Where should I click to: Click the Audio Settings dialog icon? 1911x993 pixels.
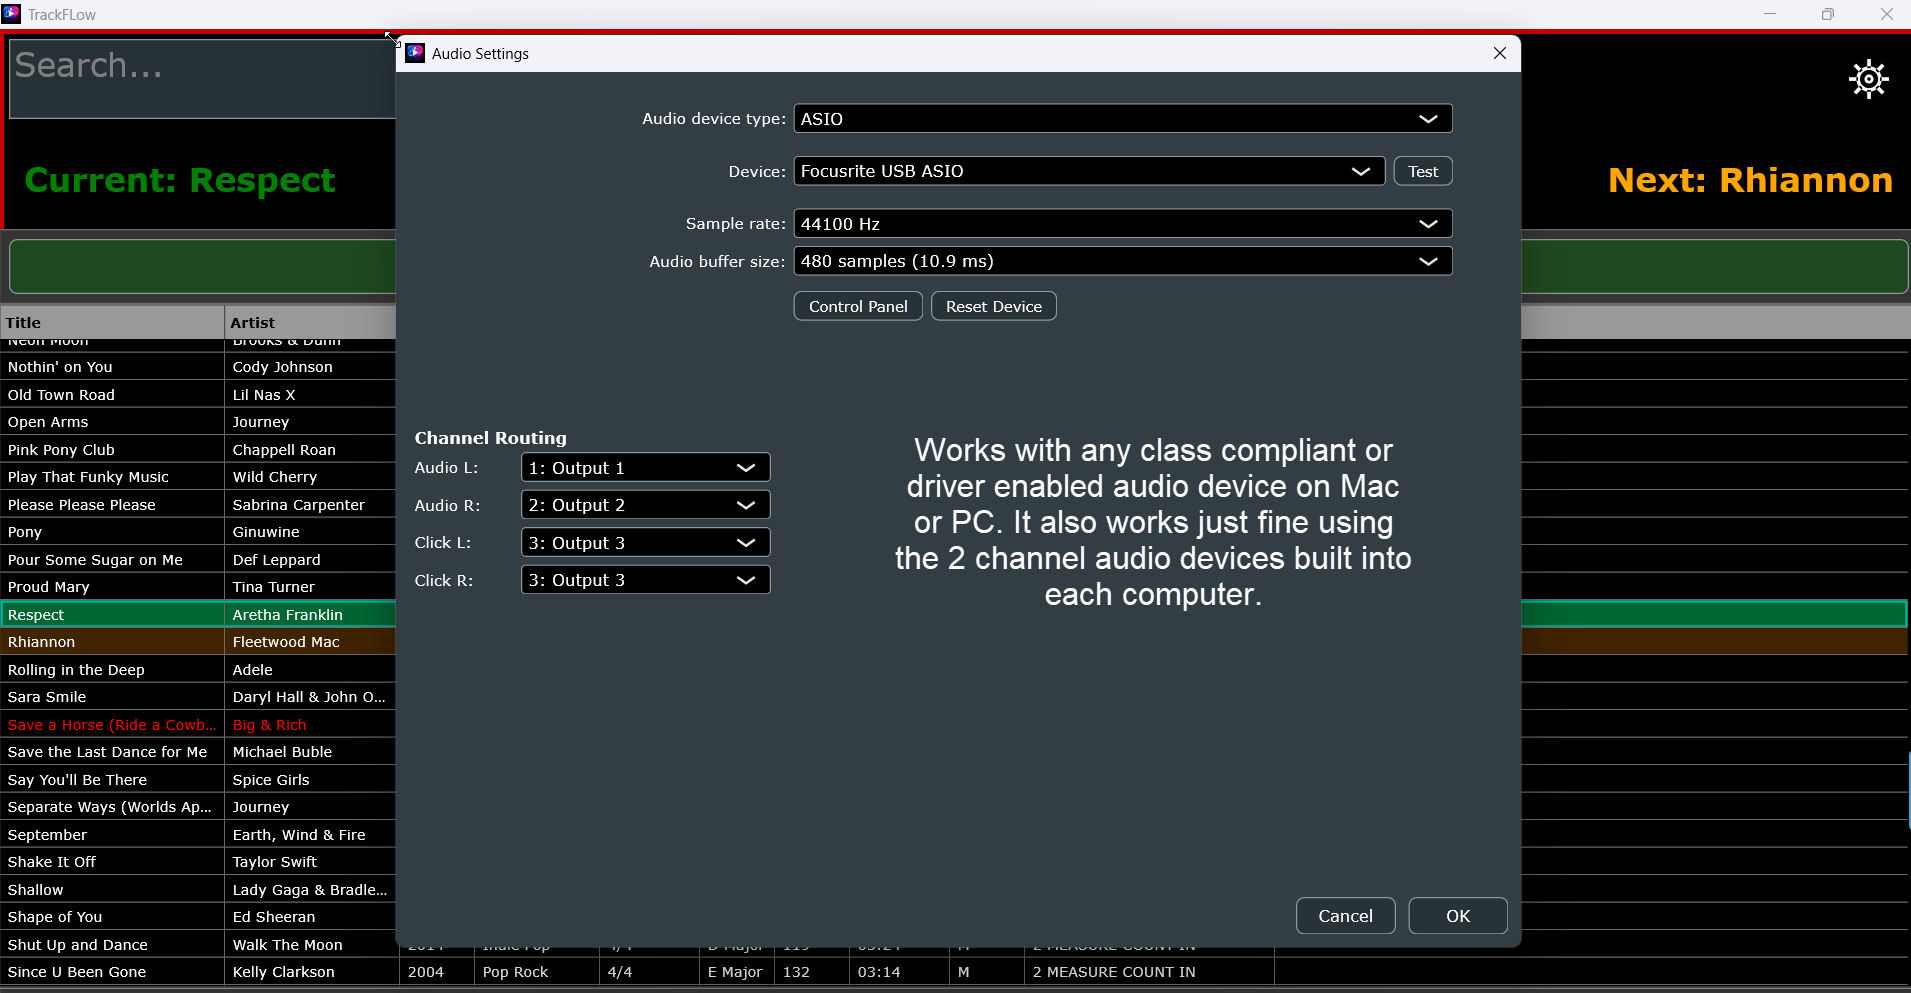tap(414, 53)
